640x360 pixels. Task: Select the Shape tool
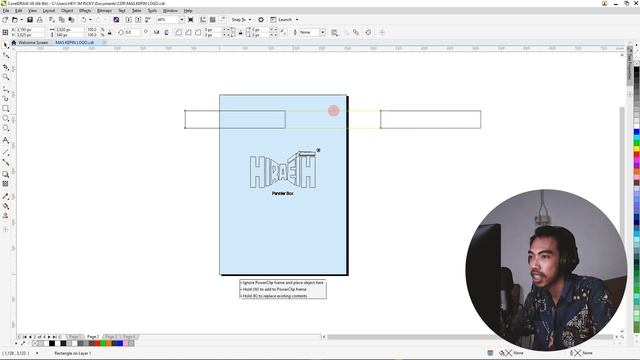pyautogui.click(x=6, y=56)
